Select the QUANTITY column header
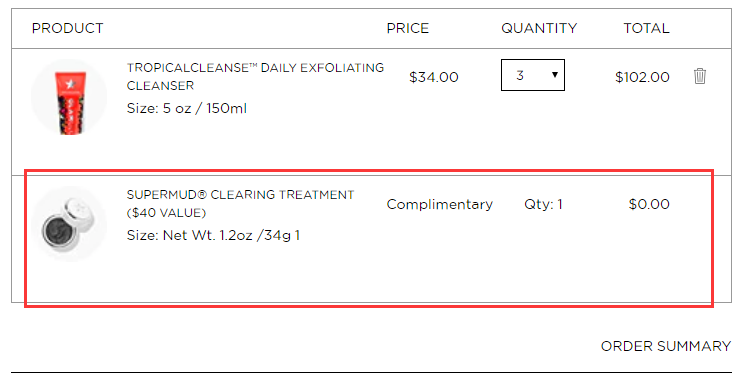733x376 pixels. click(539, 28)
